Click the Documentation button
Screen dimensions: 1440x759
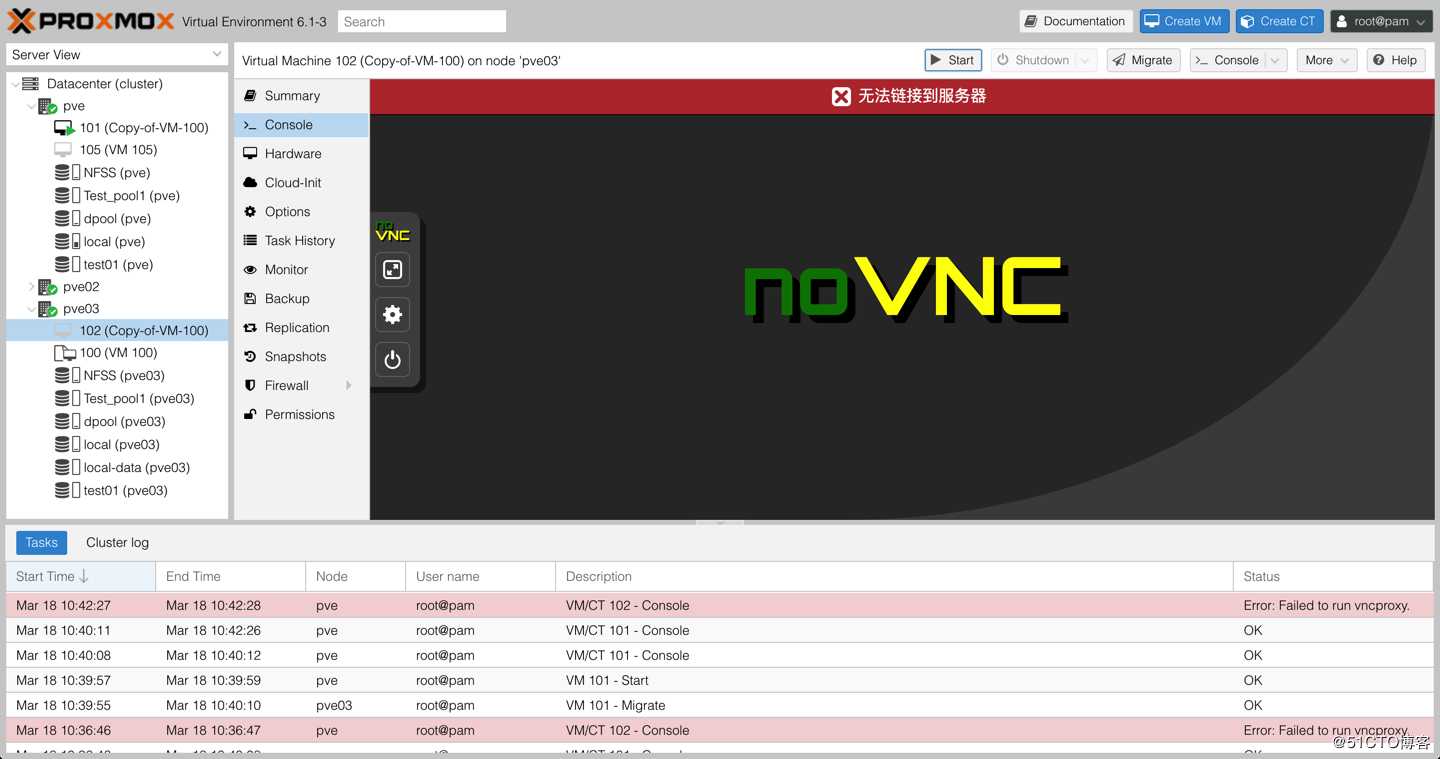1075,21
